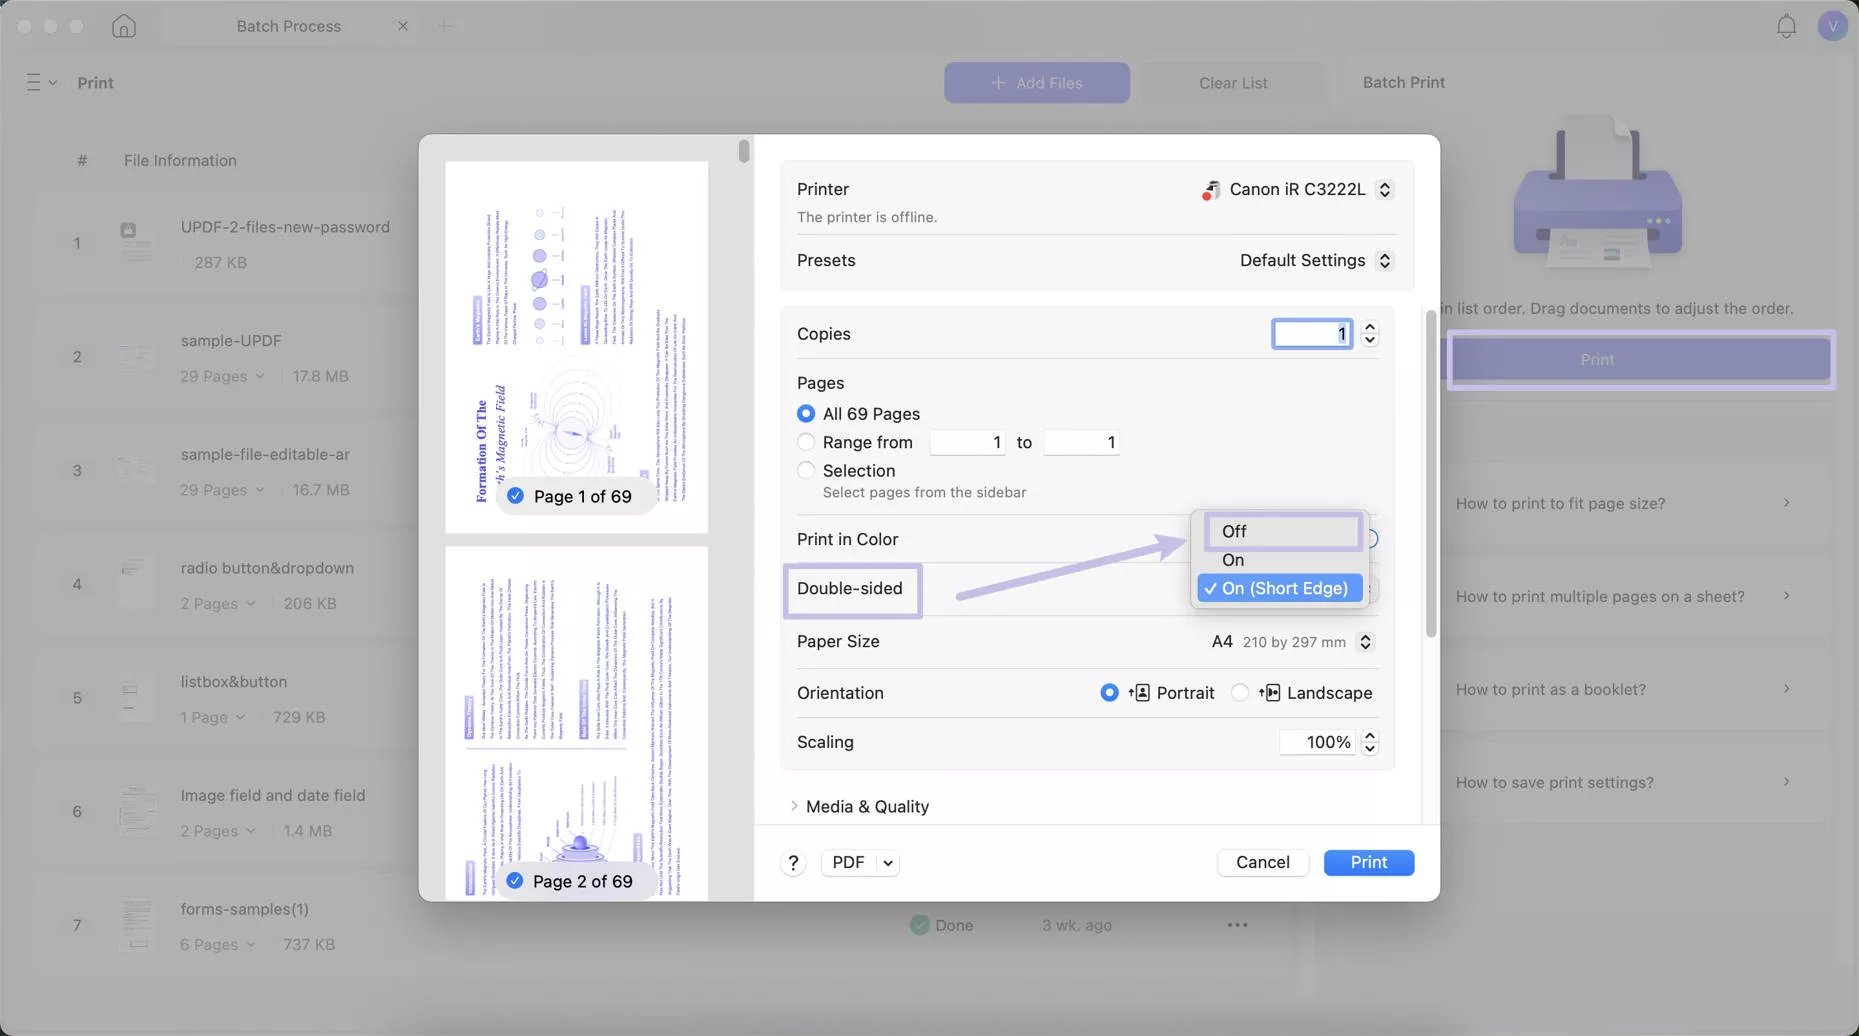Screen dimensions: 1859x1036
Task: Open How to print multiple pages on a sheet
Action: [1624, 597]
